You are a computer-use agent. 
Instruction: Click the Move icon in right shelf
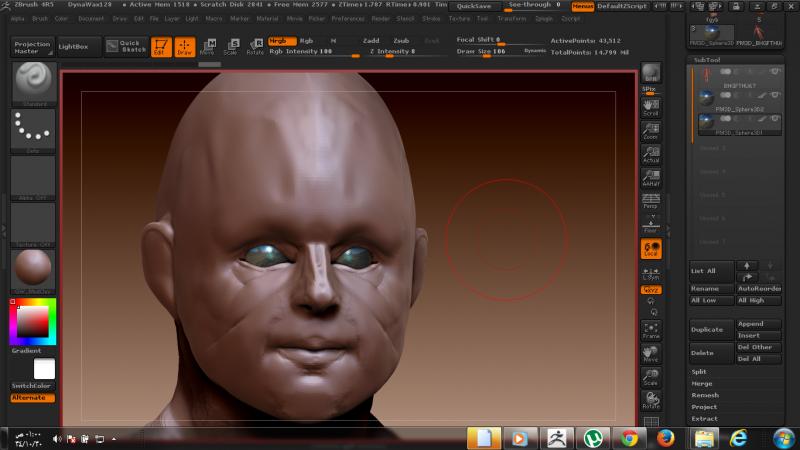(x=651, y=354)
